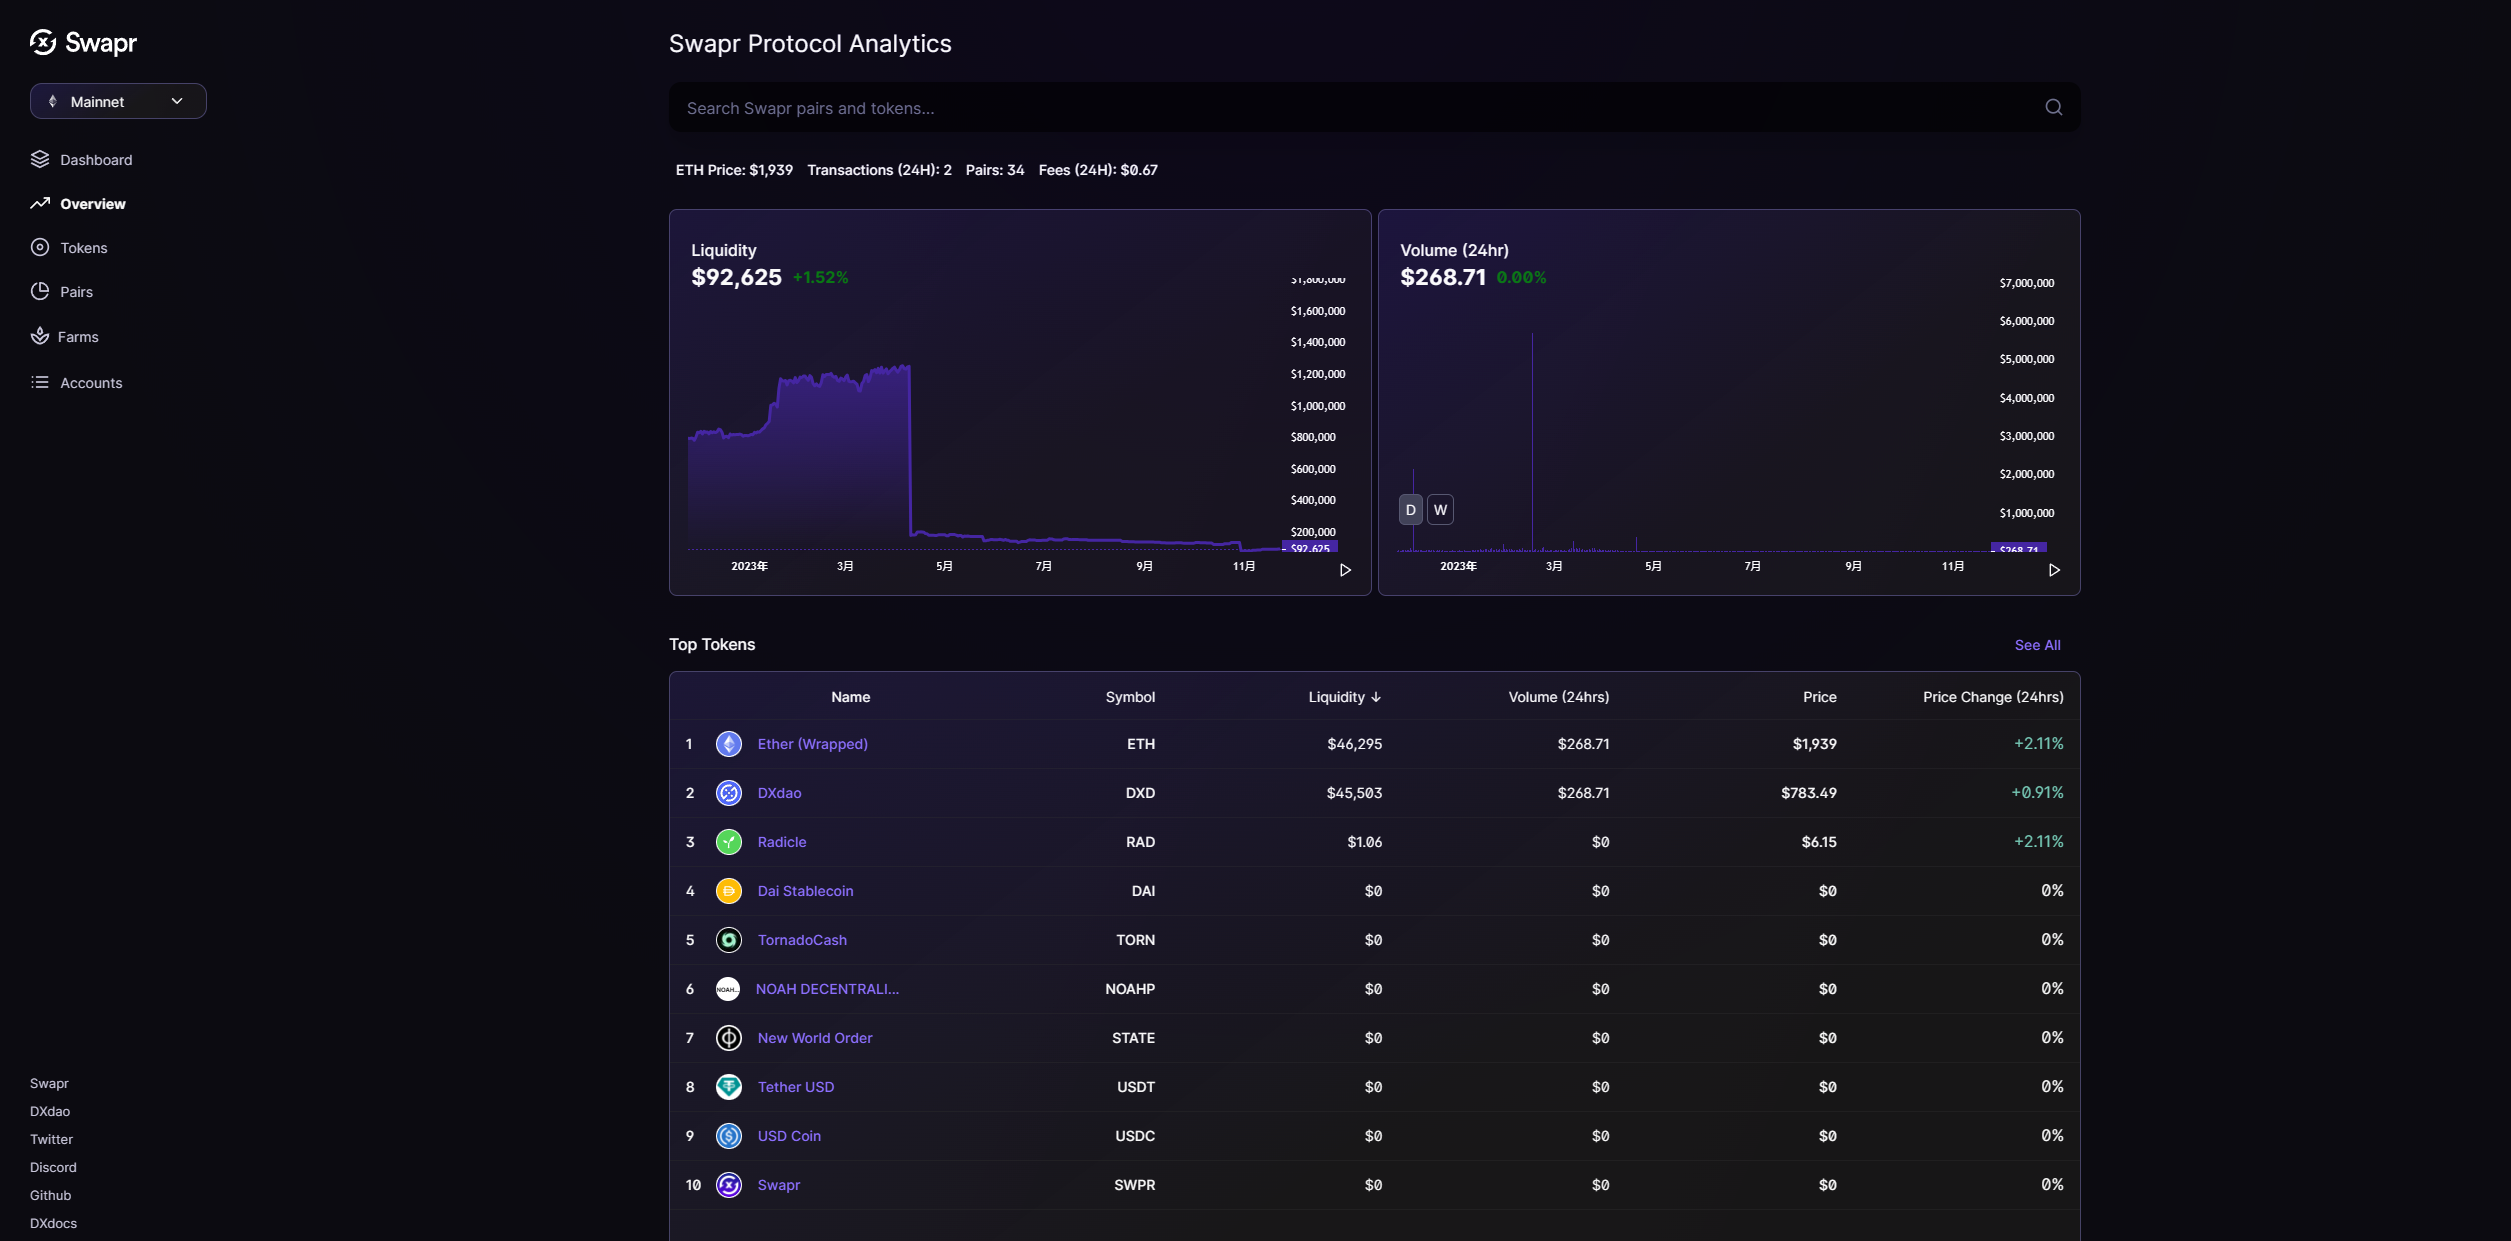Screen dimensions: 2511x1241
Task: Open the New World Order token link
Action: pyautogui.click(x=814, y=1038)
